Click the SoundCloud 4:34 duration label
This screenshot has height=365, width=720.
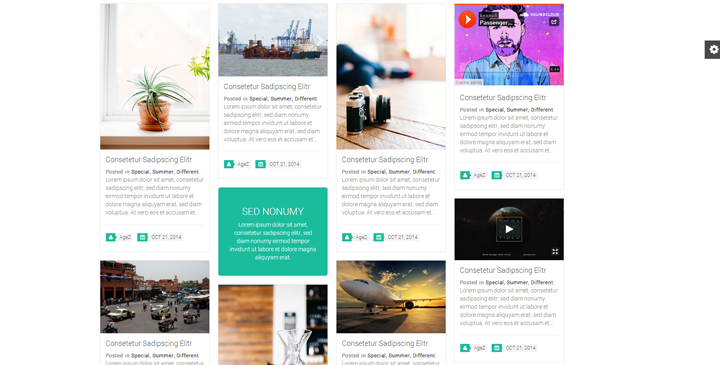click(554, 69)
